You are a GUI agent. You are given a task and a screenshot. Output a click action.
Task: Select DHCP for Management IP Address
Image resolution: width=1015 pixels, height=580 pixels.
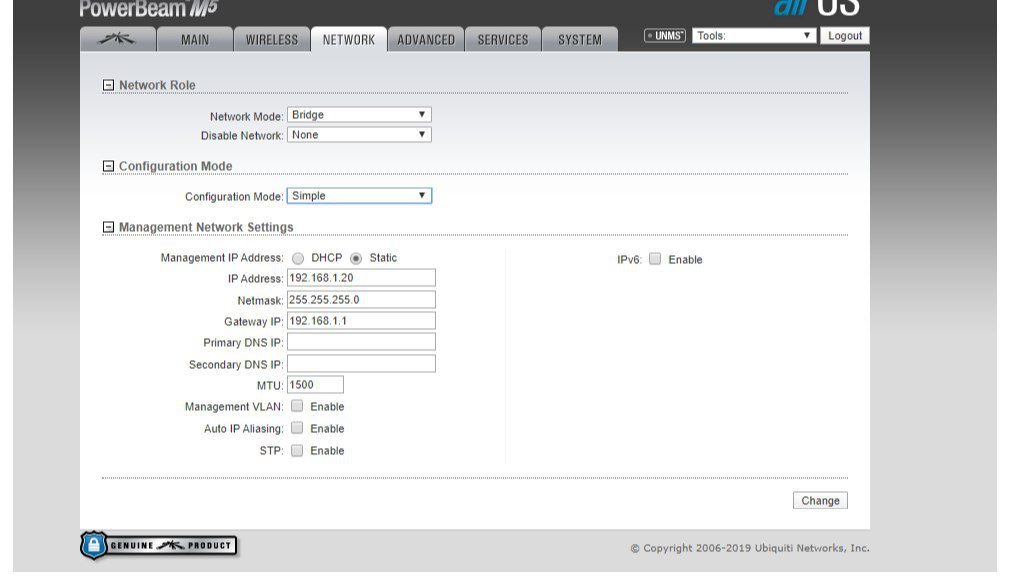(298, 258)
